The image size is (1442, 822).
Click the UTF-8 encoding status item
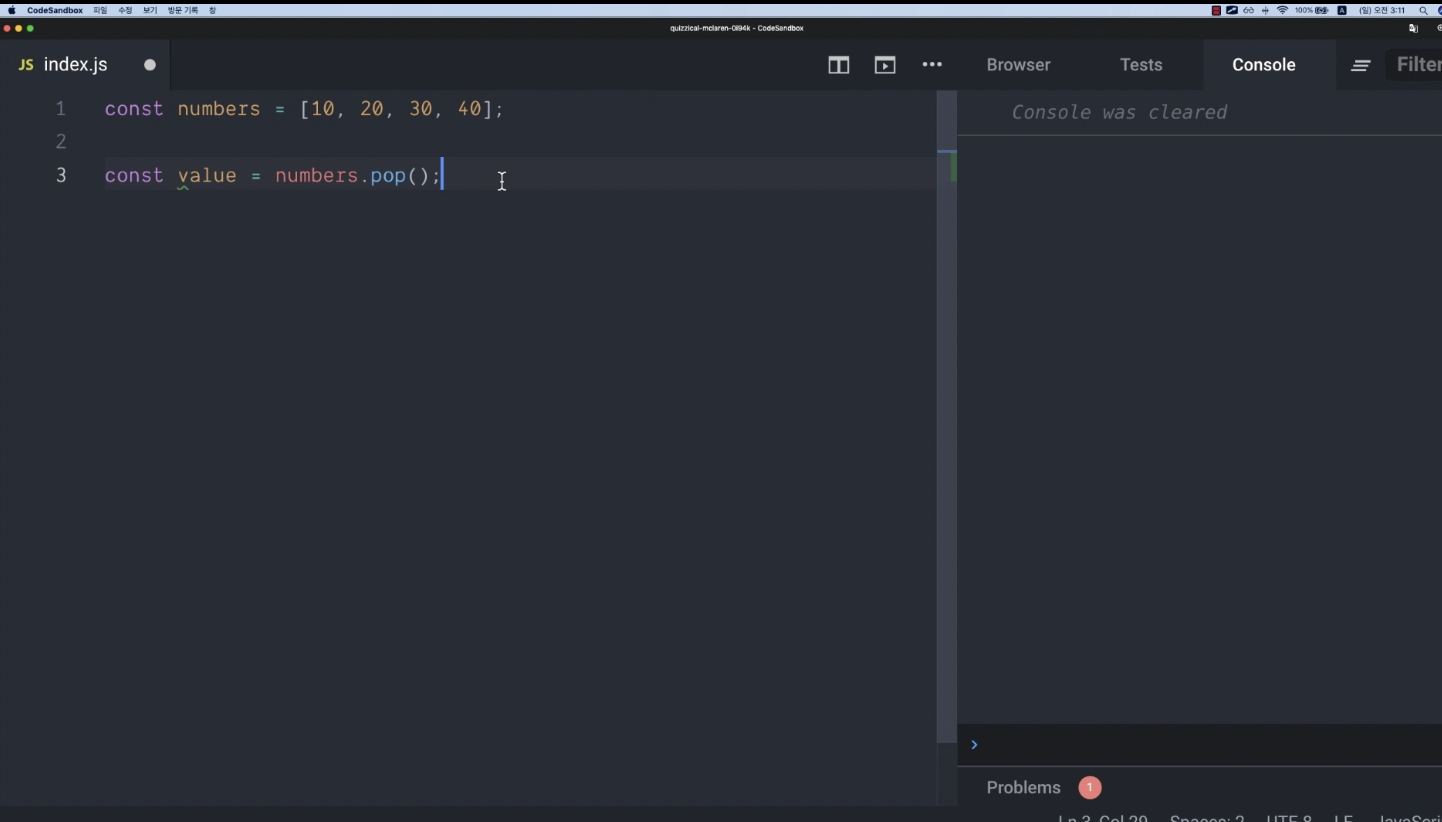1289,819
